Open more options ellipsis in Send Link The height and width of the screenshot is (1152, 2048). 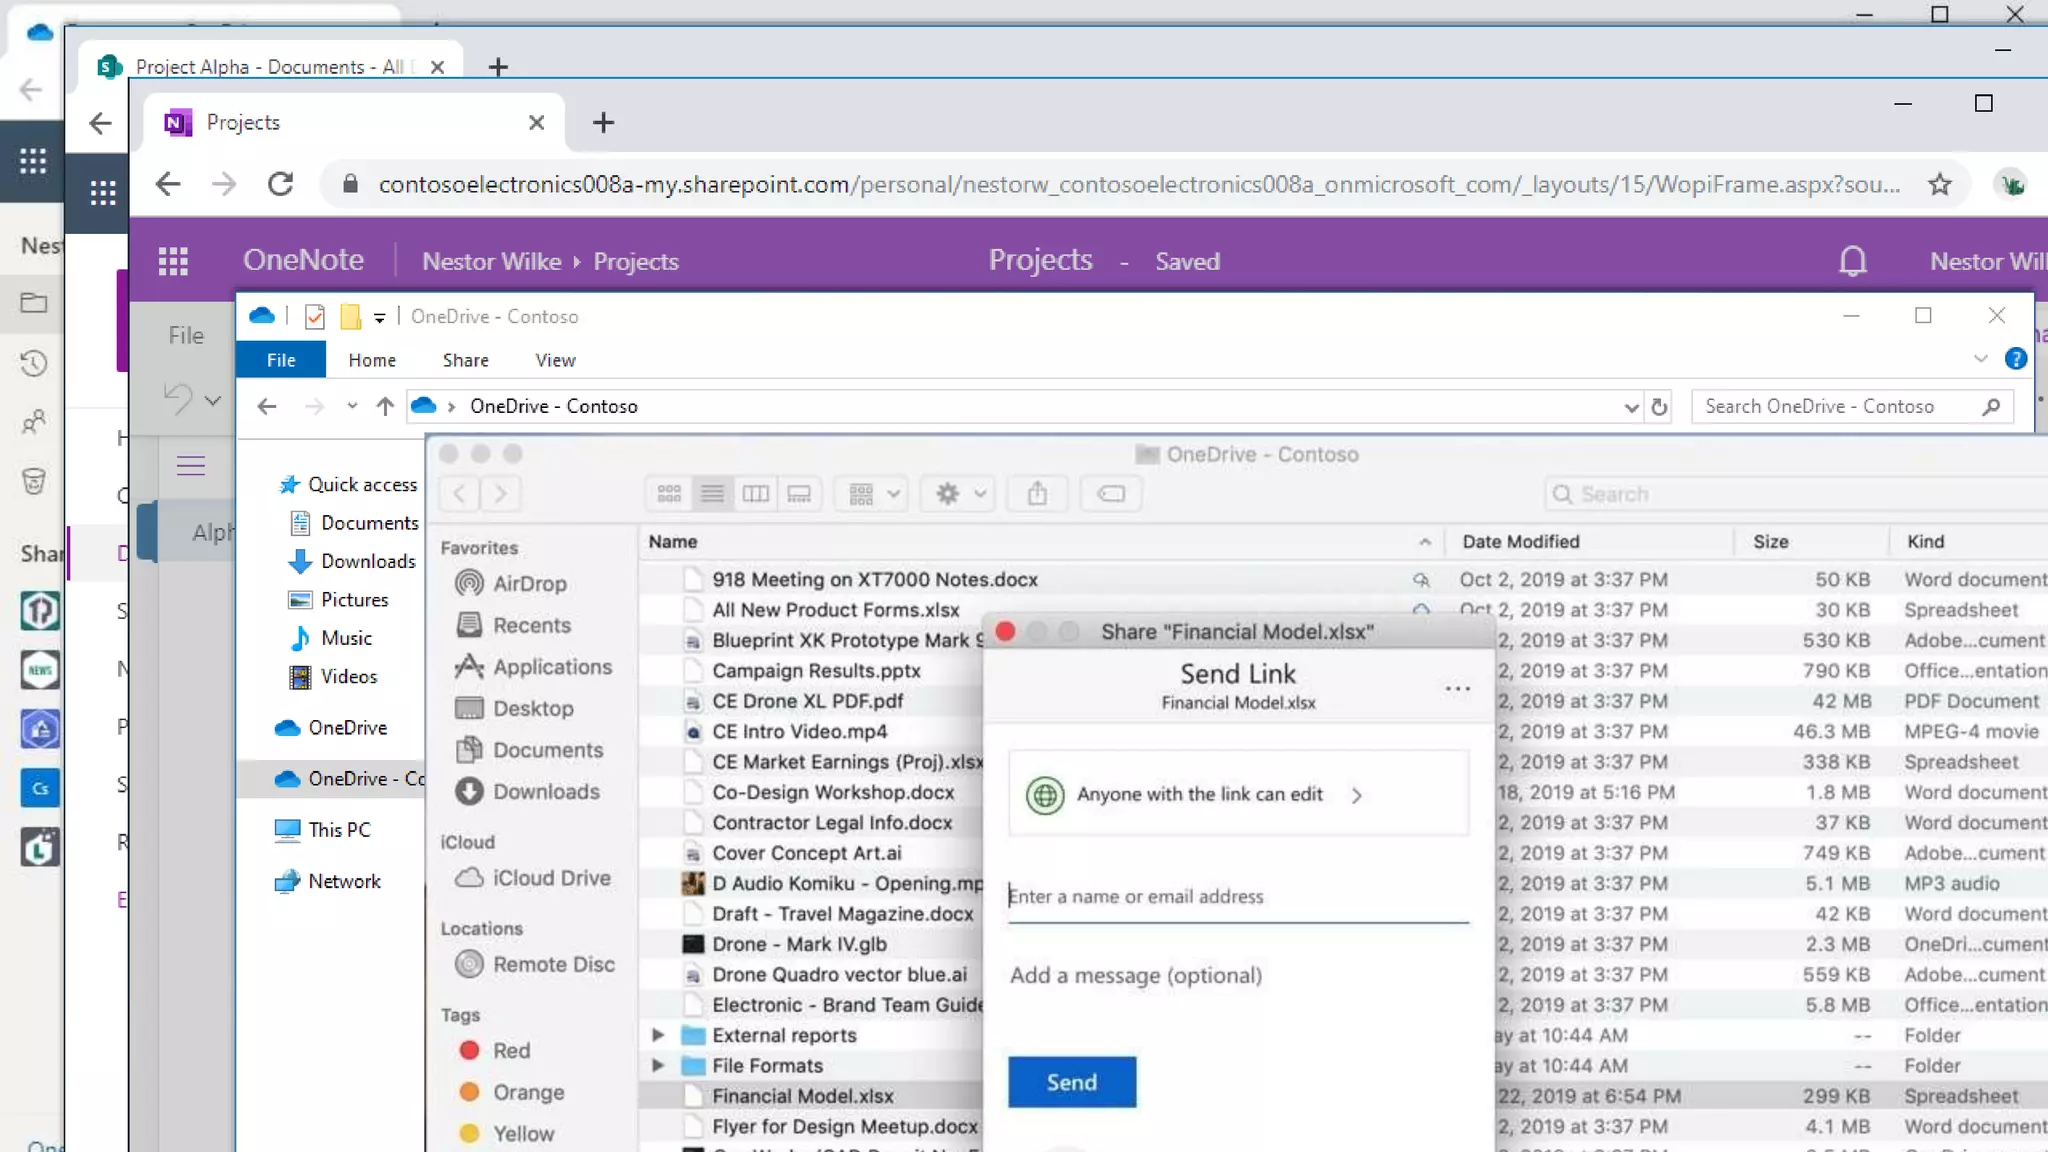click(1457, 688)
